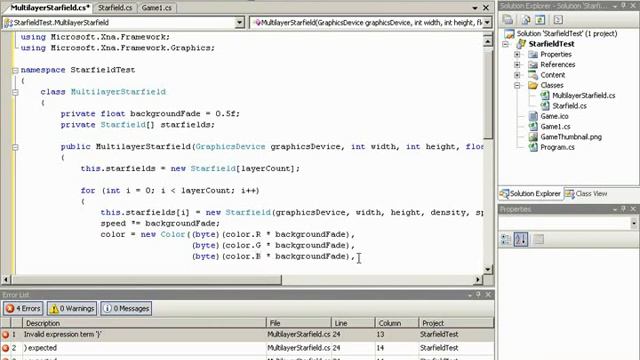This screenshot has height=360, width=640.
Task: Open Solution Explorer window position dropdown
Action: pyautogui.click(x=615, y=5)
